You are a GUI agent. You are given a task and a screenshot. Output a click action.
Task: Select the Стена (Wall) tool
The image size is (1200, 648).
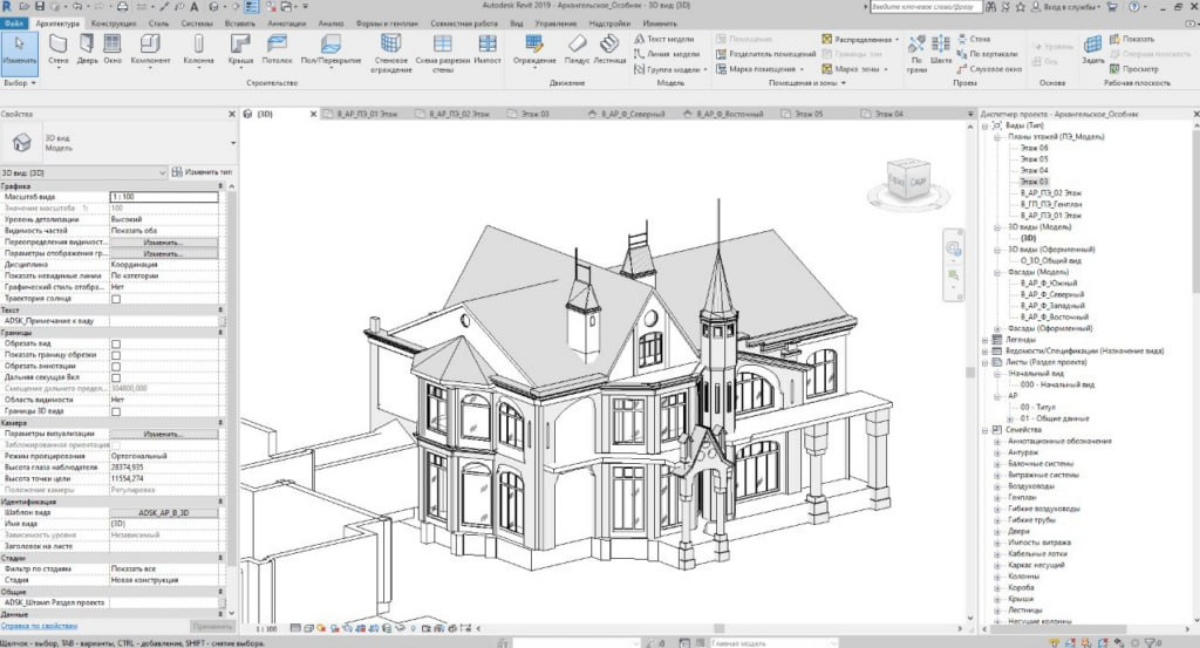pyautogui.click(x=59, y=49)
